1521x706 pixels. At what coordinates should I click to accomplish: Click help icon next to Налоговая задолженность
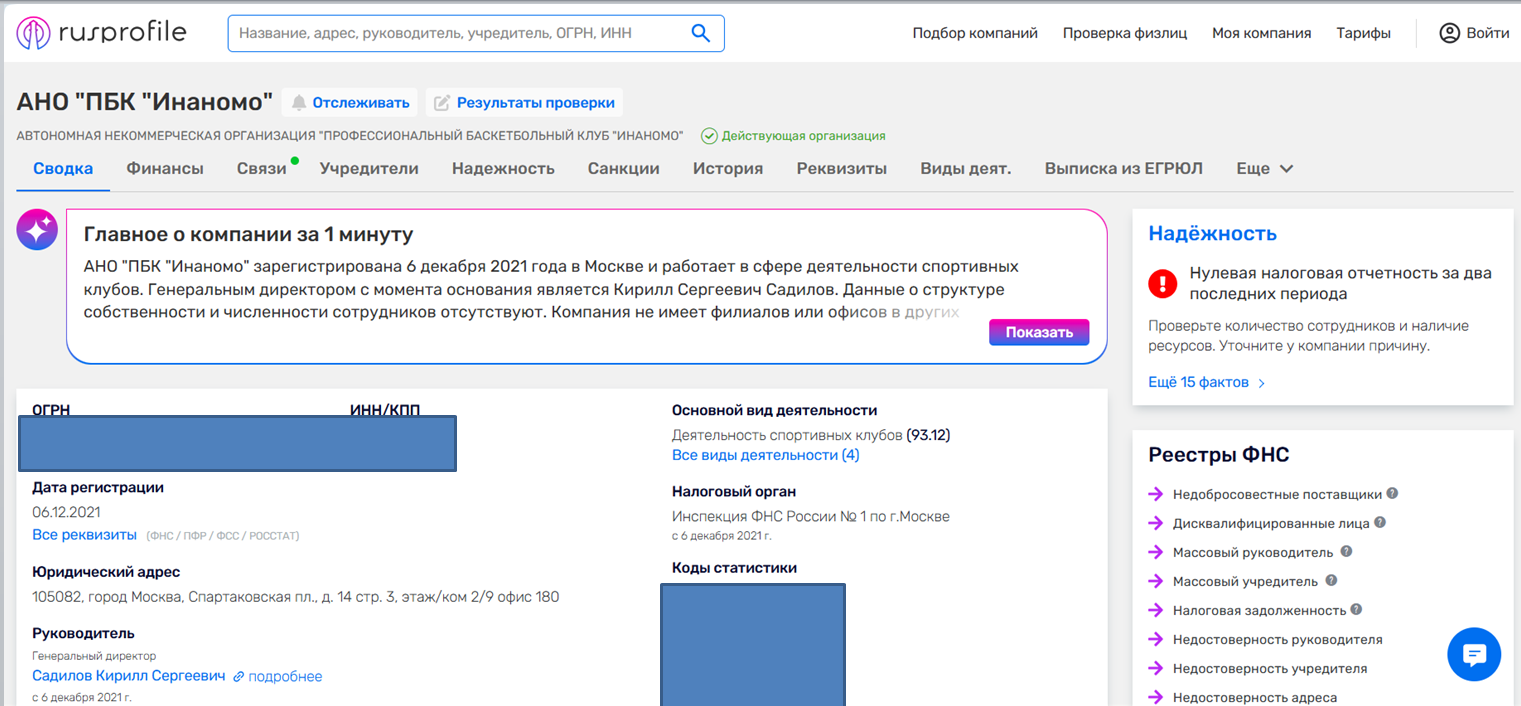pyautogui.click(x=1356, y=609)
